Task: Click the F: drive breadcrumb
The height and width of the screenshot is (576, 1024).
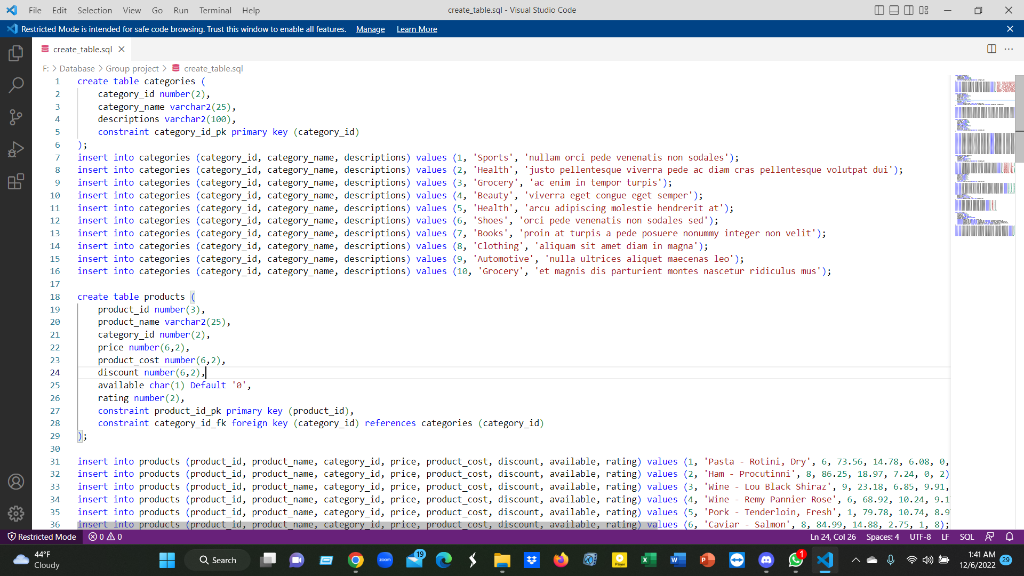Action: [46, 69]
